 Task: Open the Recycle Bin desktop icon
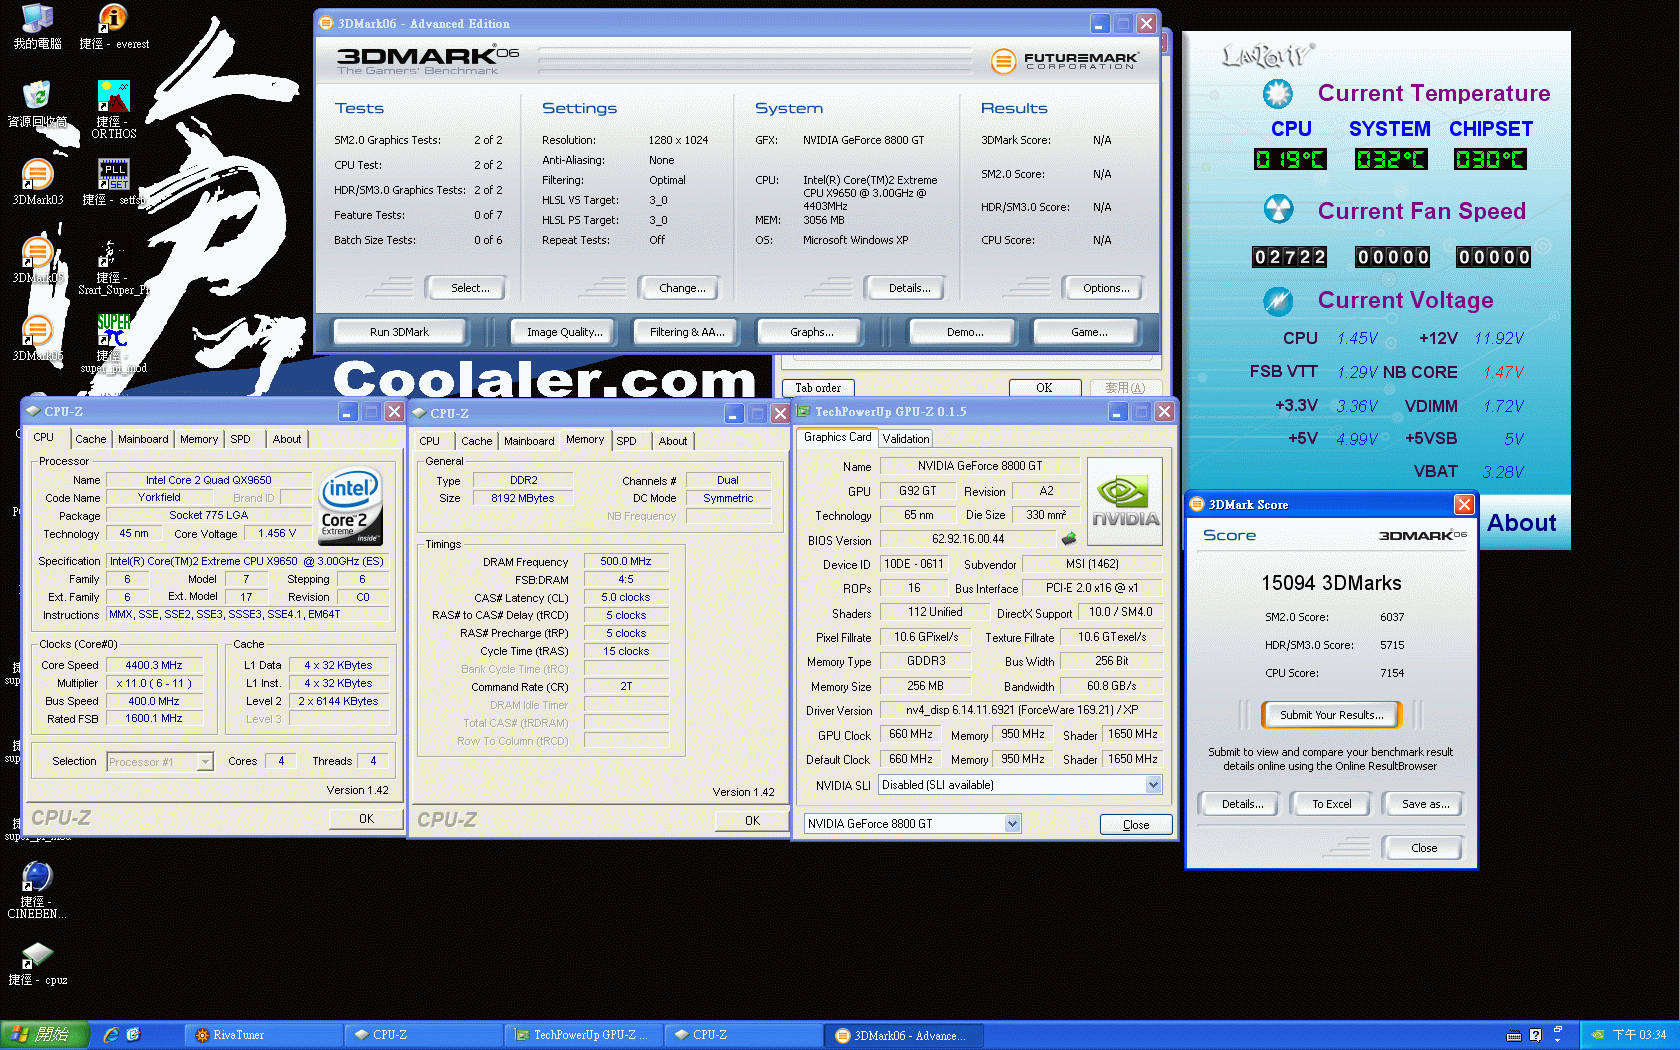37,104
